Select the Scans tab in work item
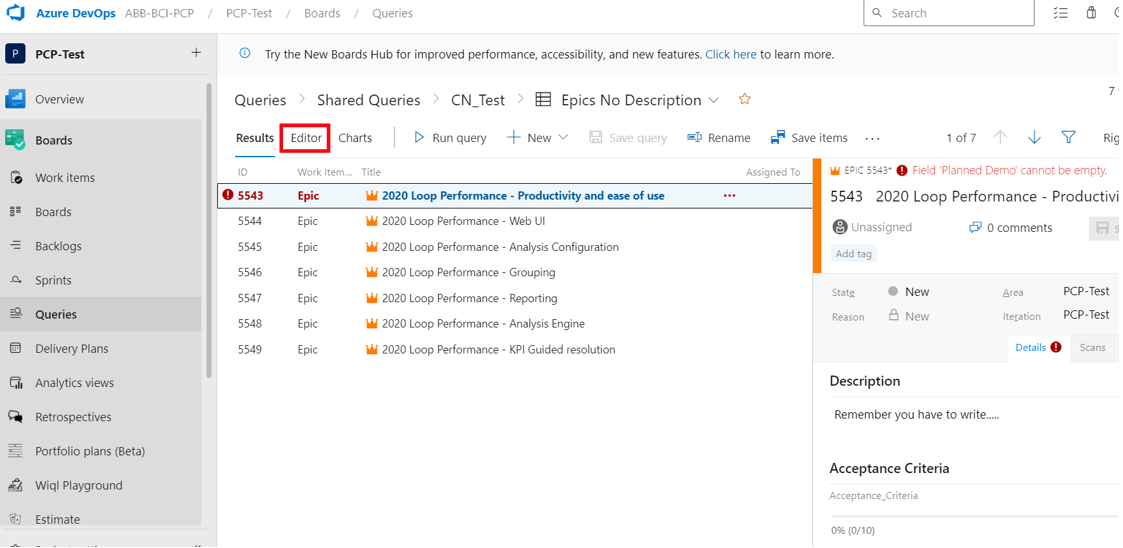1123x548 pixels. tap(1092, 347)
